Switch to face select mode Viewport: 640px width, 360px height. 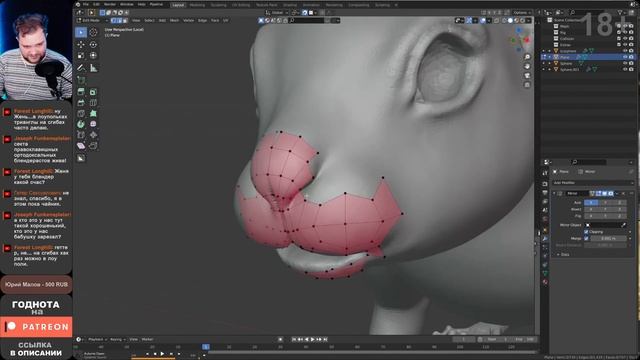pyautogui.click(x=125, y=20)
